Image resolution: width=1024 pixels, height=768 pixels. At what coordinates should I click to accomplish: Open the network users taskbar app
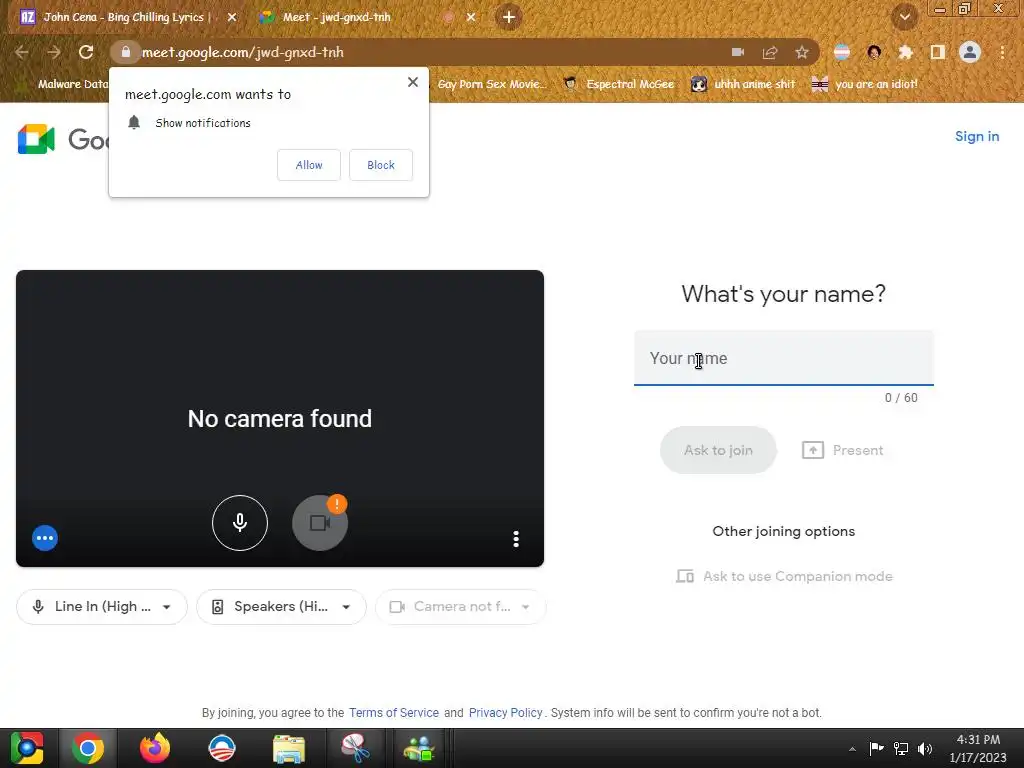tap(419, 748)
